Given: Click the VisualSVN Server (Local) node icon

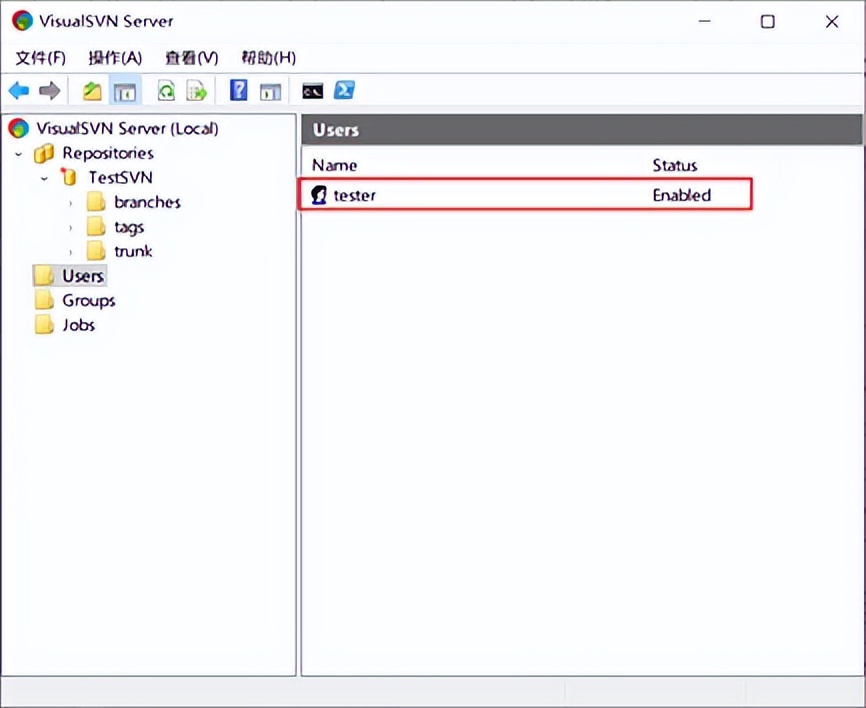Looking at the screenshot, I should (19, 128).
